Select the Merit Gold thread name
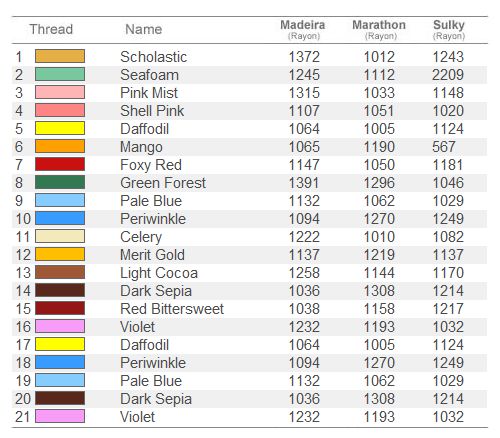Image resolution: width=500 pixels, height=438 pixels. [x=152, y=255]
